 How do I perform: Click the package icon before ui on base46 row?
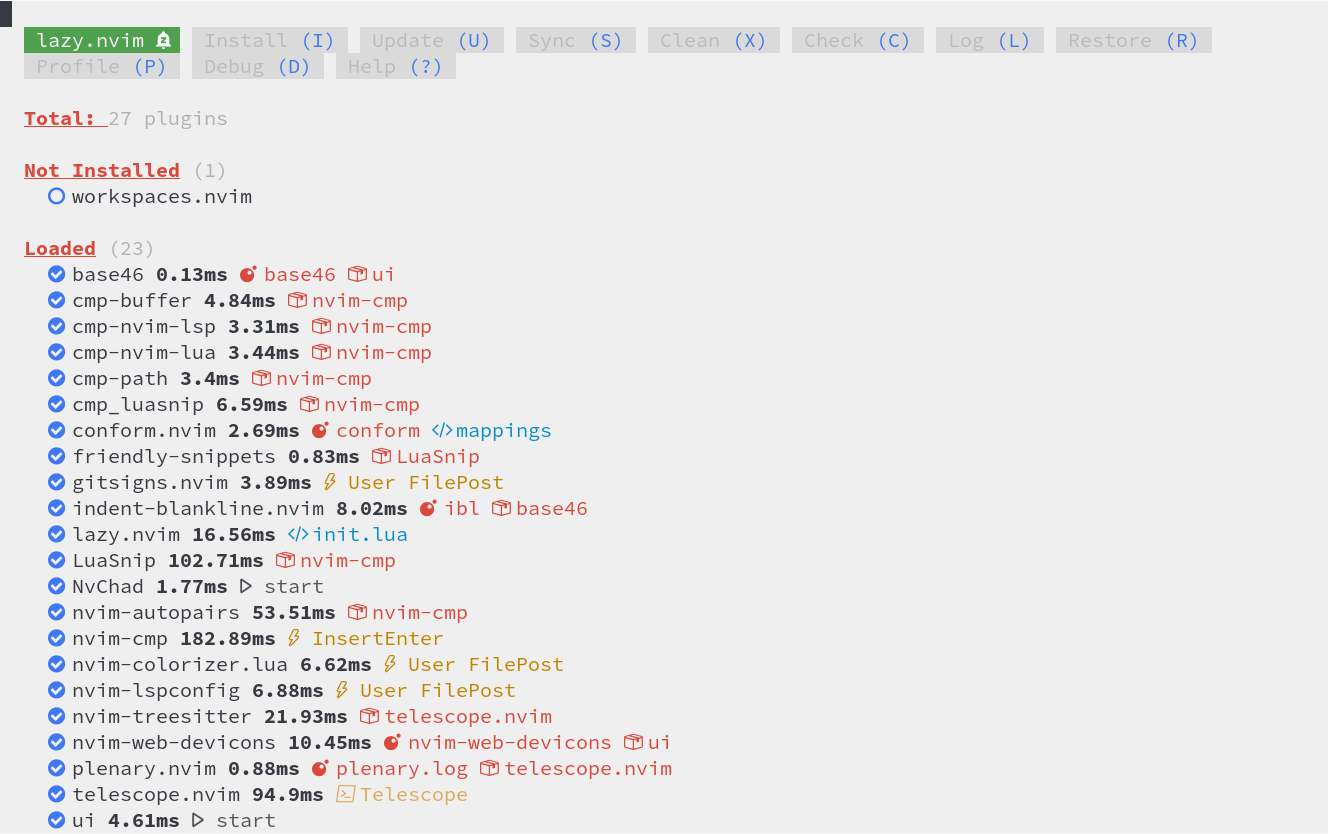[x=357, y=274]
